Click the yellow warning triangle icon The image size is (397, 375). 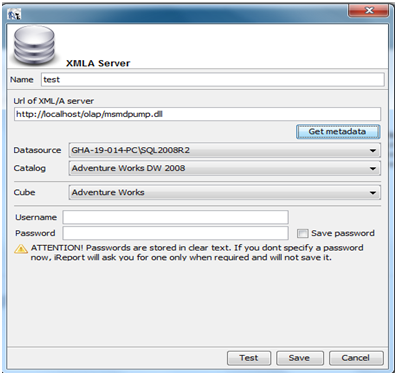[21, 249]
